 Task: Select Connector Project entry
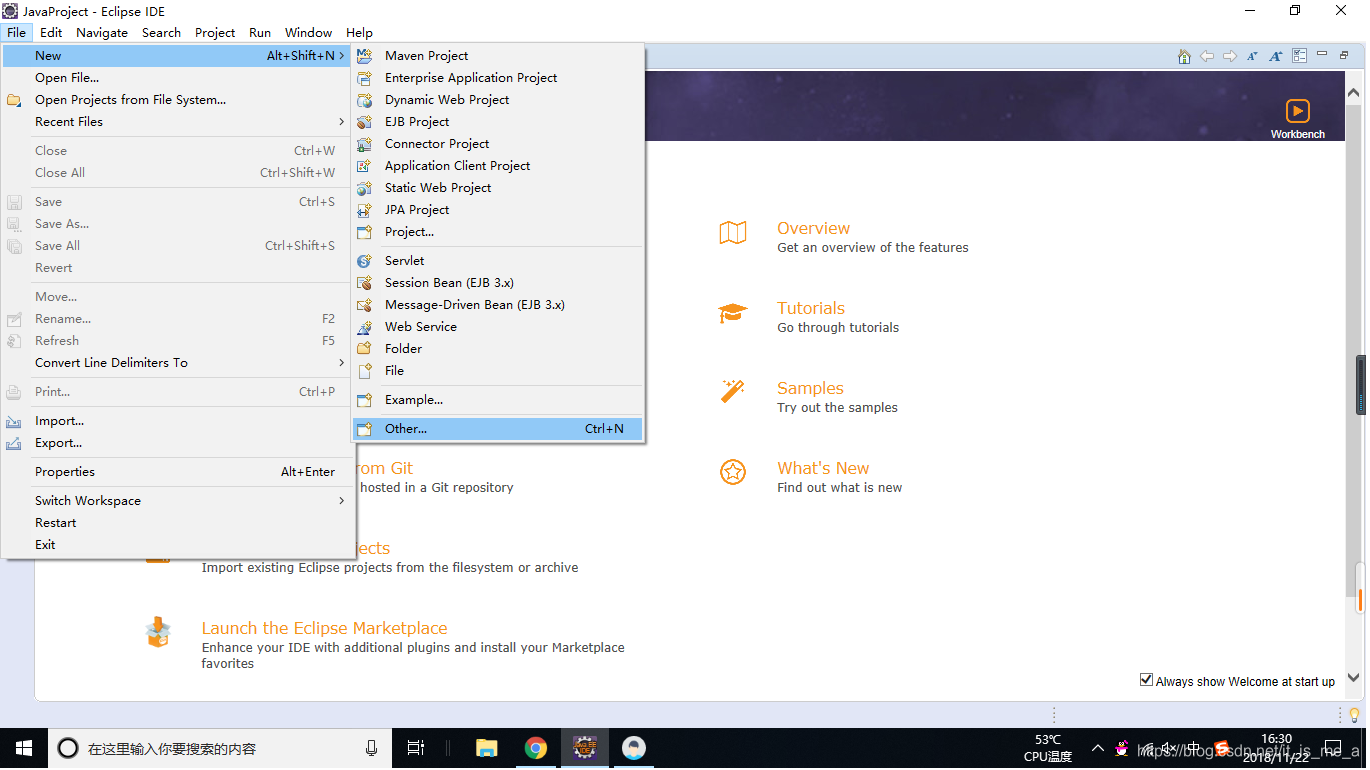pos(497,144)
